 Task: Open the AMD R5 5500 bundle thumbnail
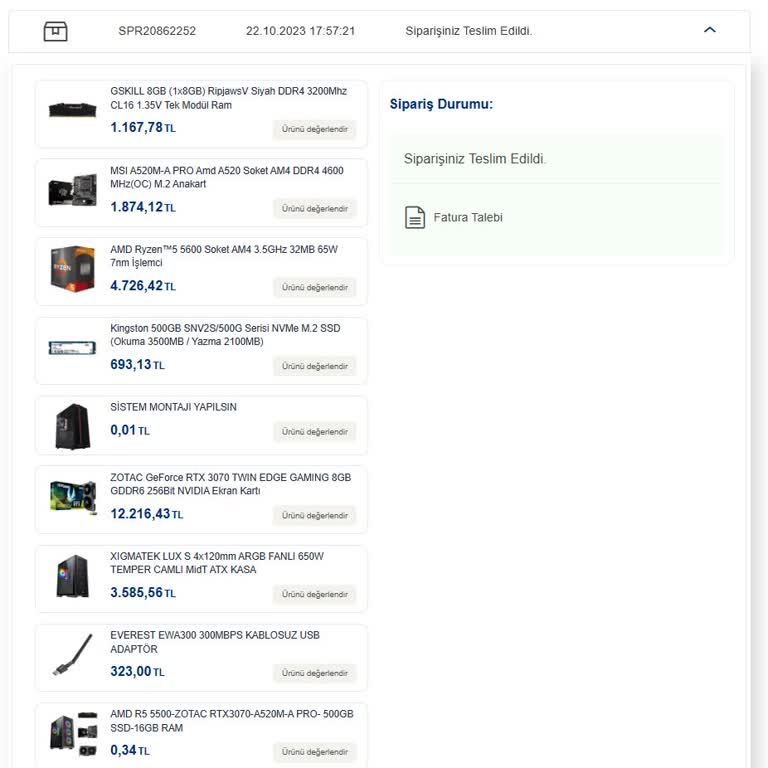click(73, 734)
